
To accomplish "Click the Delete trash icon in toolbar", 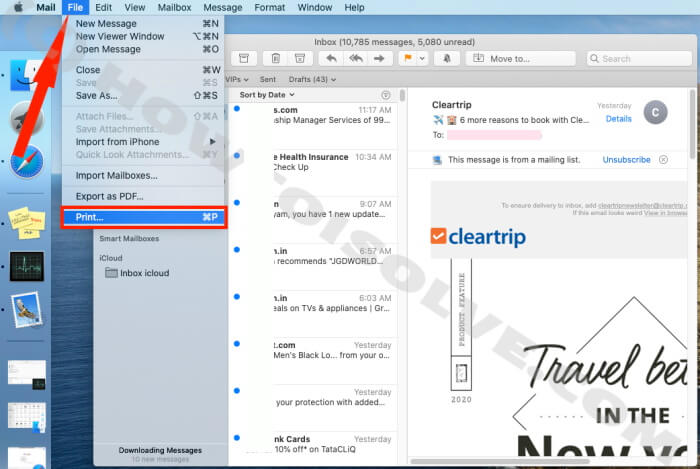I will 275,58.
